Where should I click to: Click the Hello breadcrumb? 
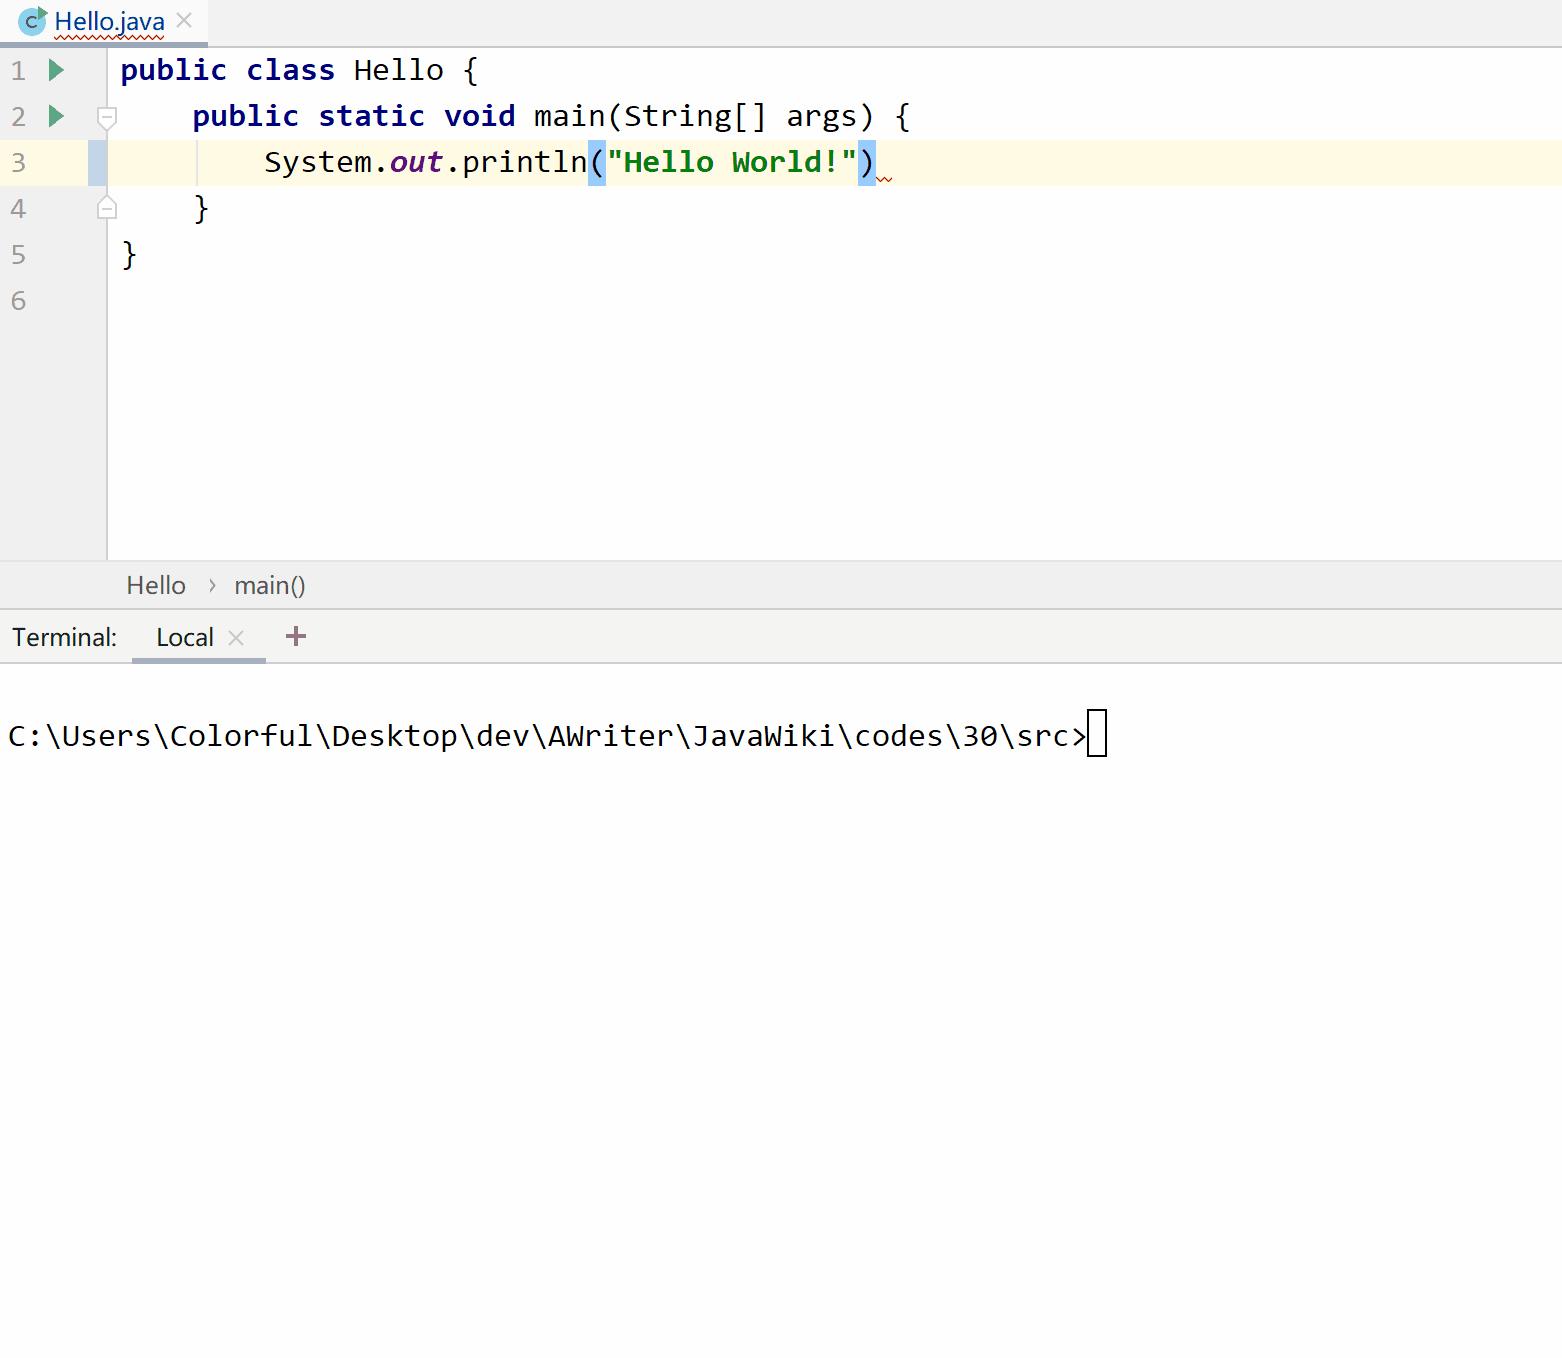[x=156, y=585]
